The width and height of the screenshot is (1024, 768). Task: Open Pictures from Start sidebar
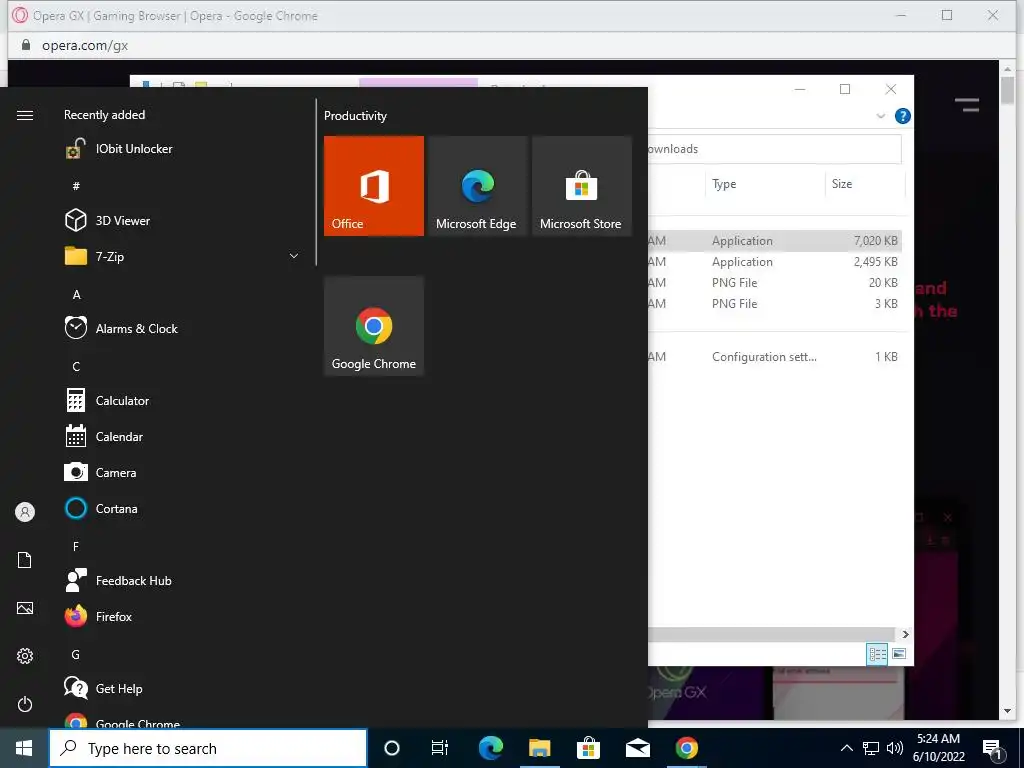(x=25, y=608)
